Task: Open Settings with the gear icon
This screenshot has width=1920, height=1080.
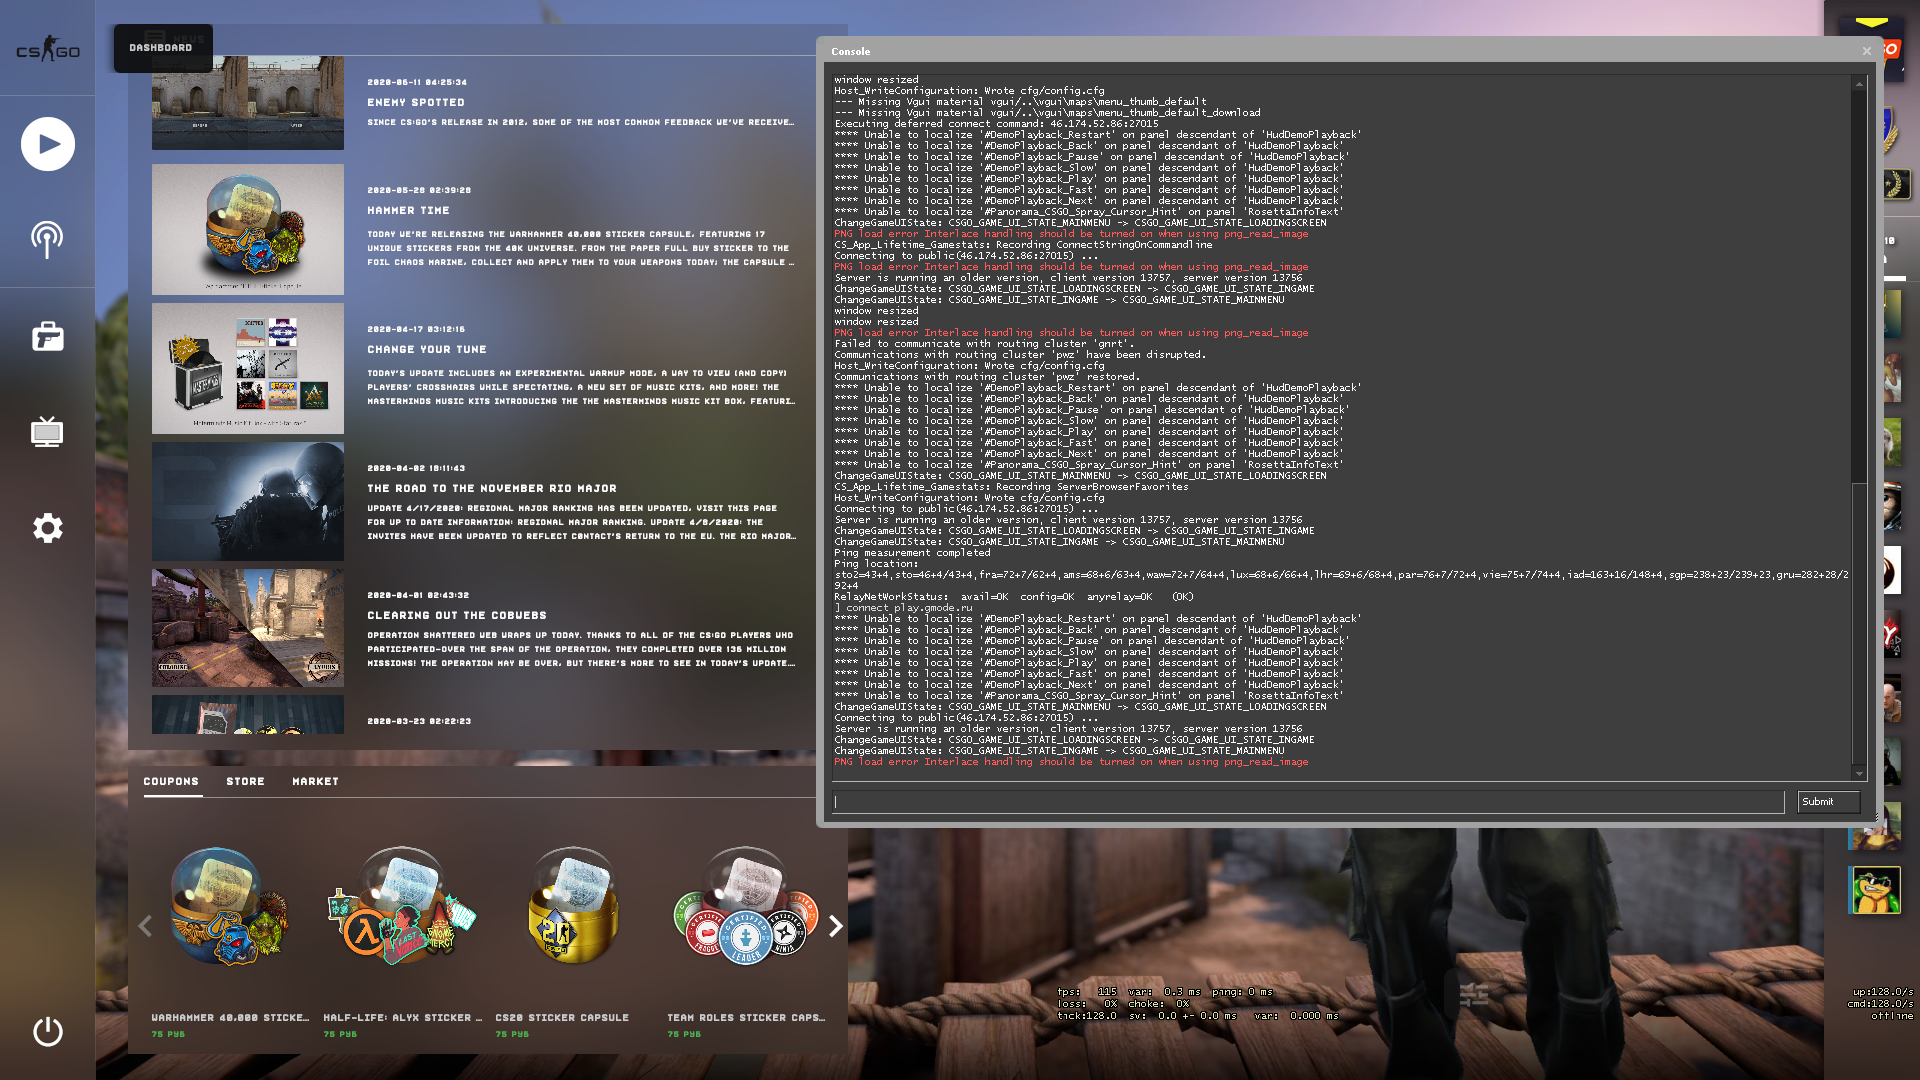Action: coord(47,528)
